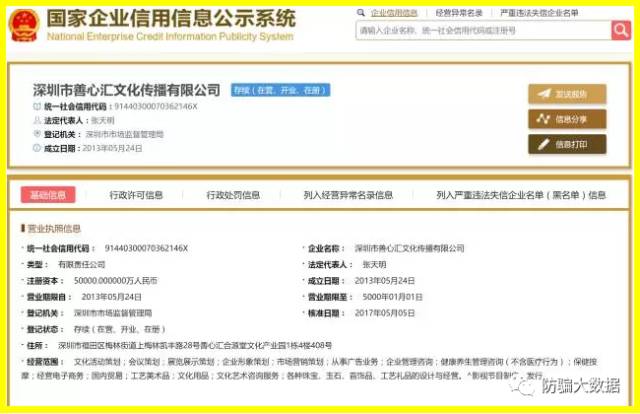Click the 登记状态 value 存续（在营、开业、在册）
This screenshot has width=640, height=414.
pyautogui.click(x=120, y=329)
